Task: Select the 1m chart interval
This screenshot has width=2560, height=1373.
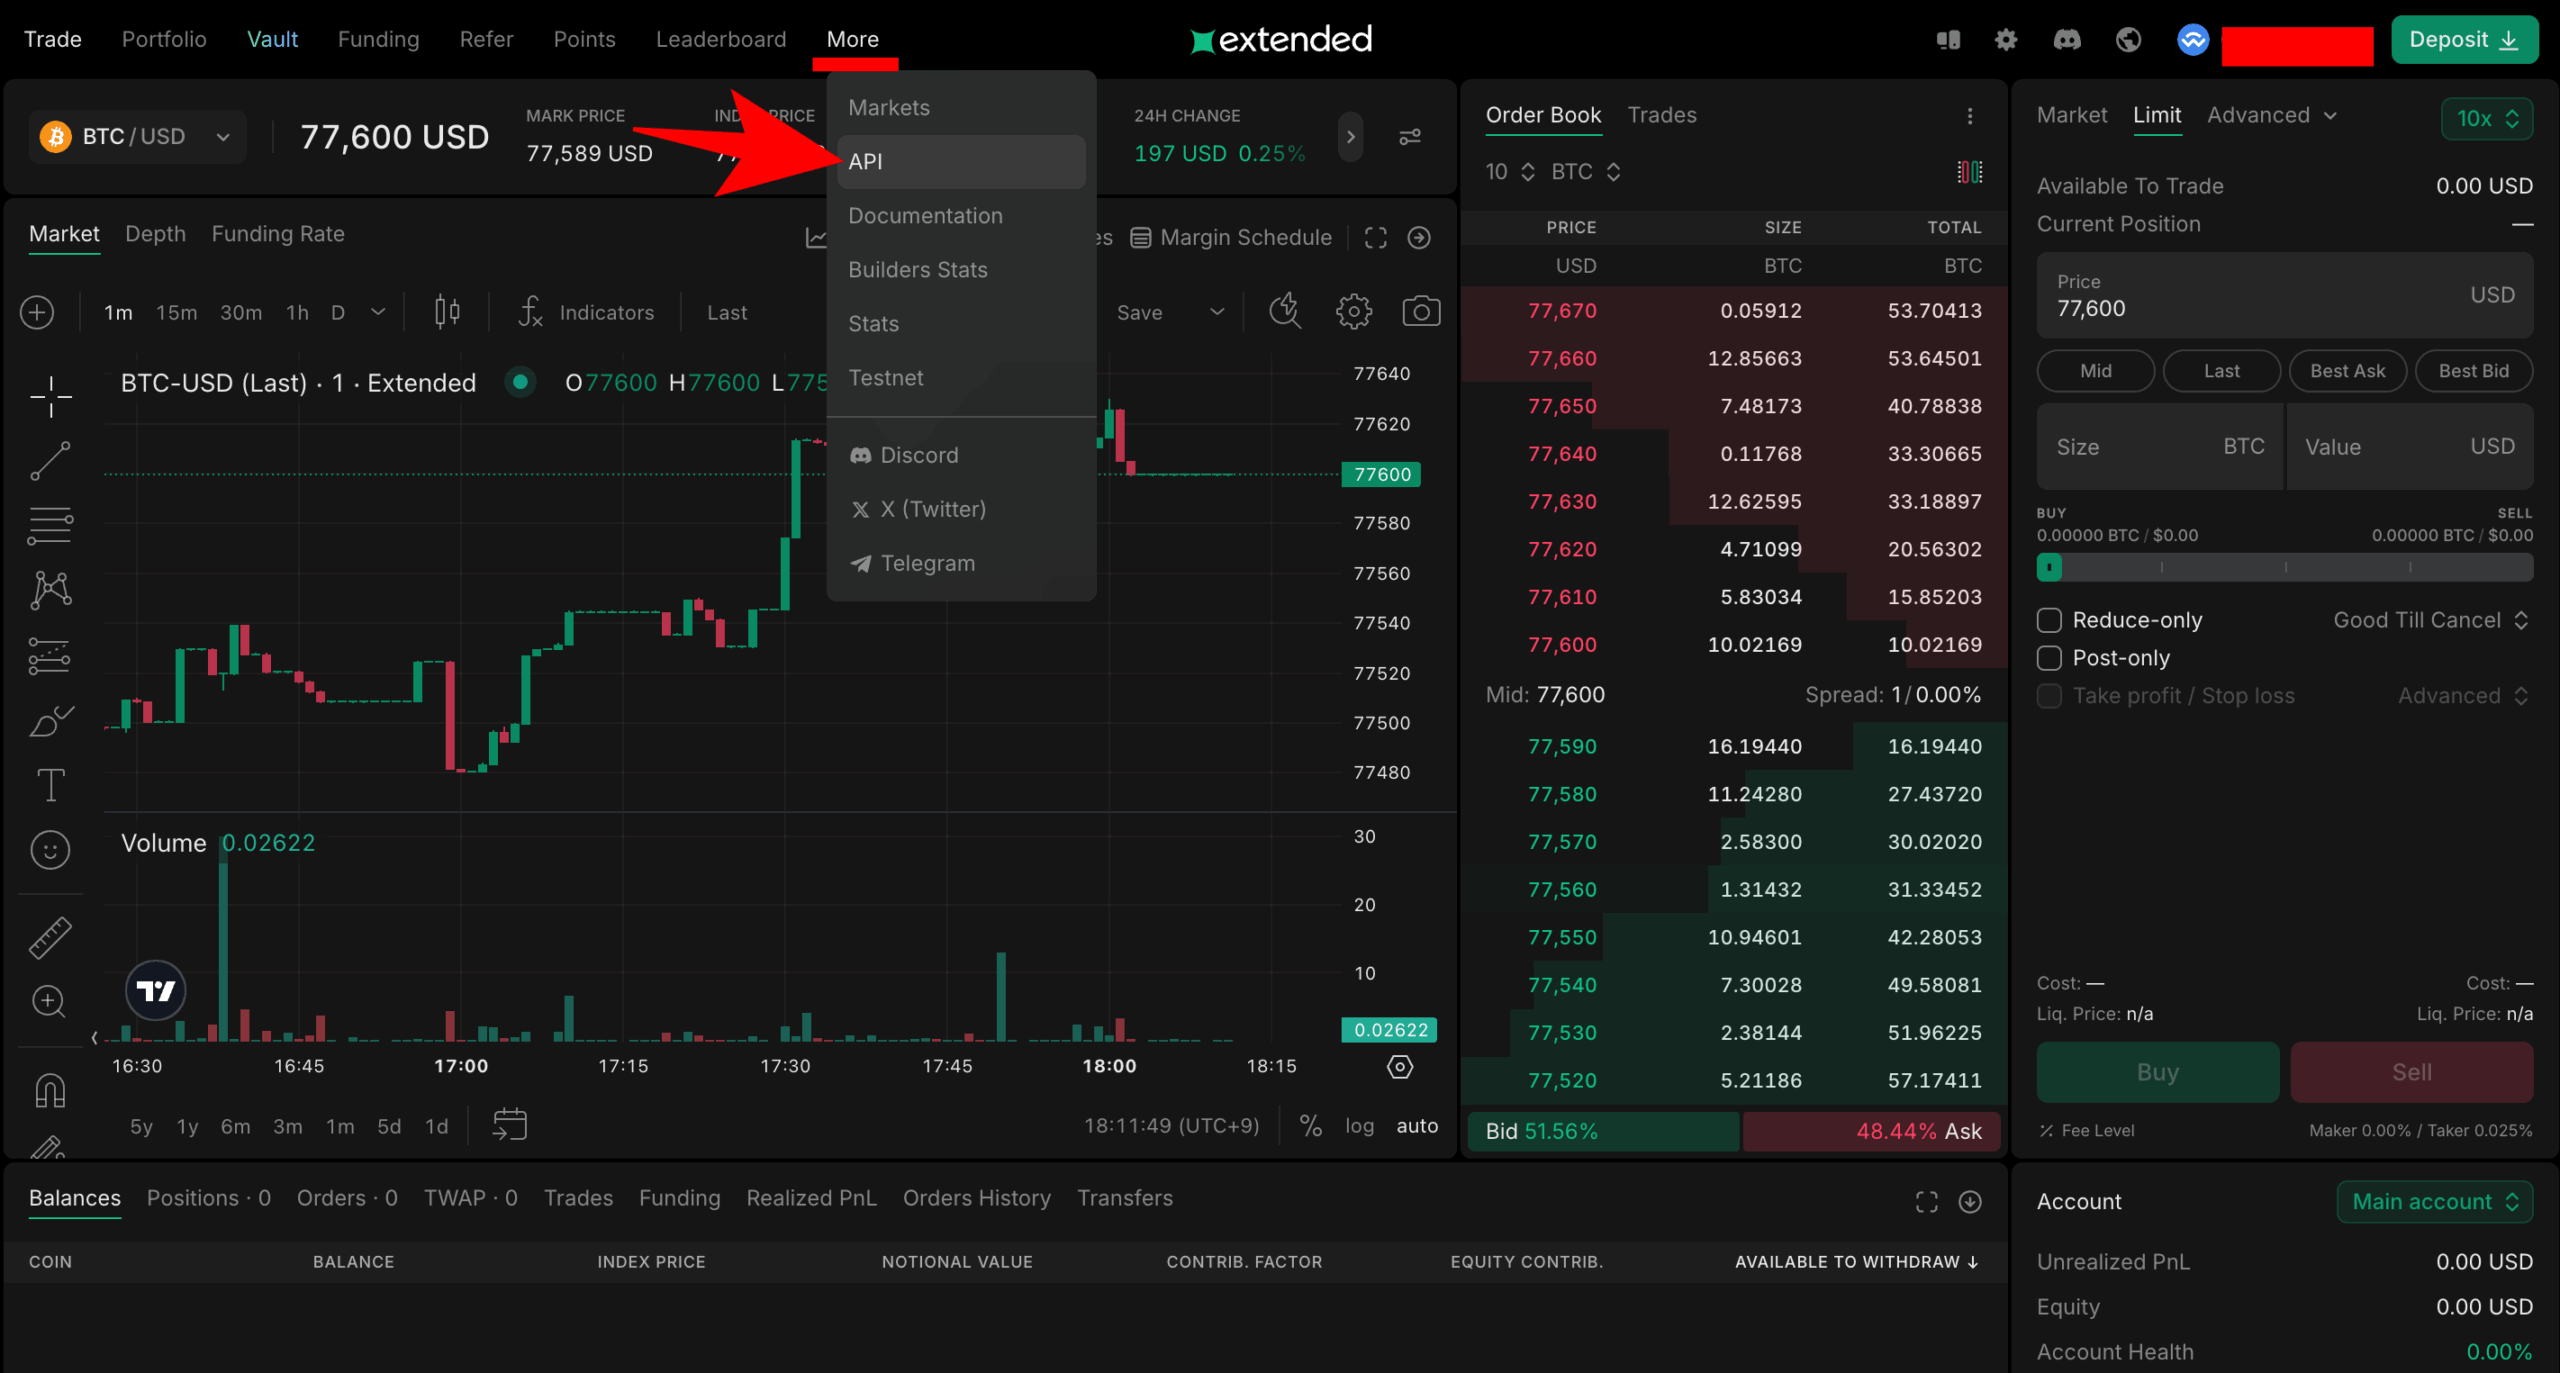Action: (118, 312)
